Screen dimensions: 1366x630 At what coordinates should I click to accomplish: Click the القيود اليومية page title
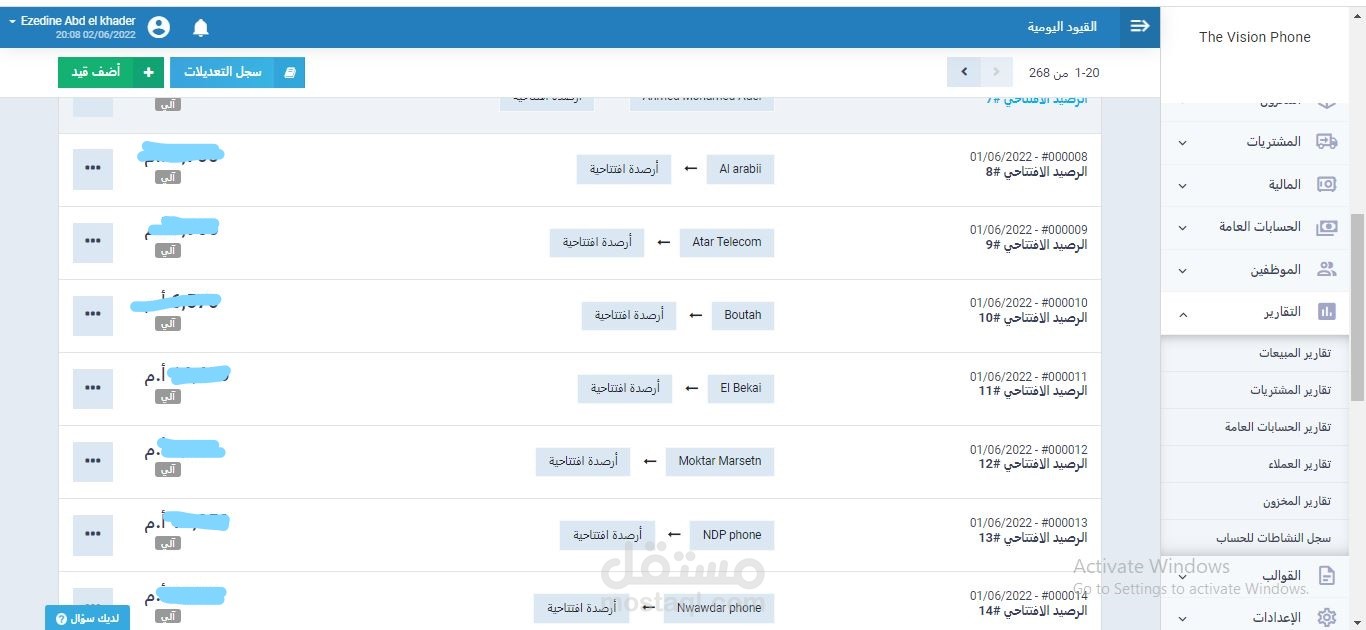[1062, 26]
